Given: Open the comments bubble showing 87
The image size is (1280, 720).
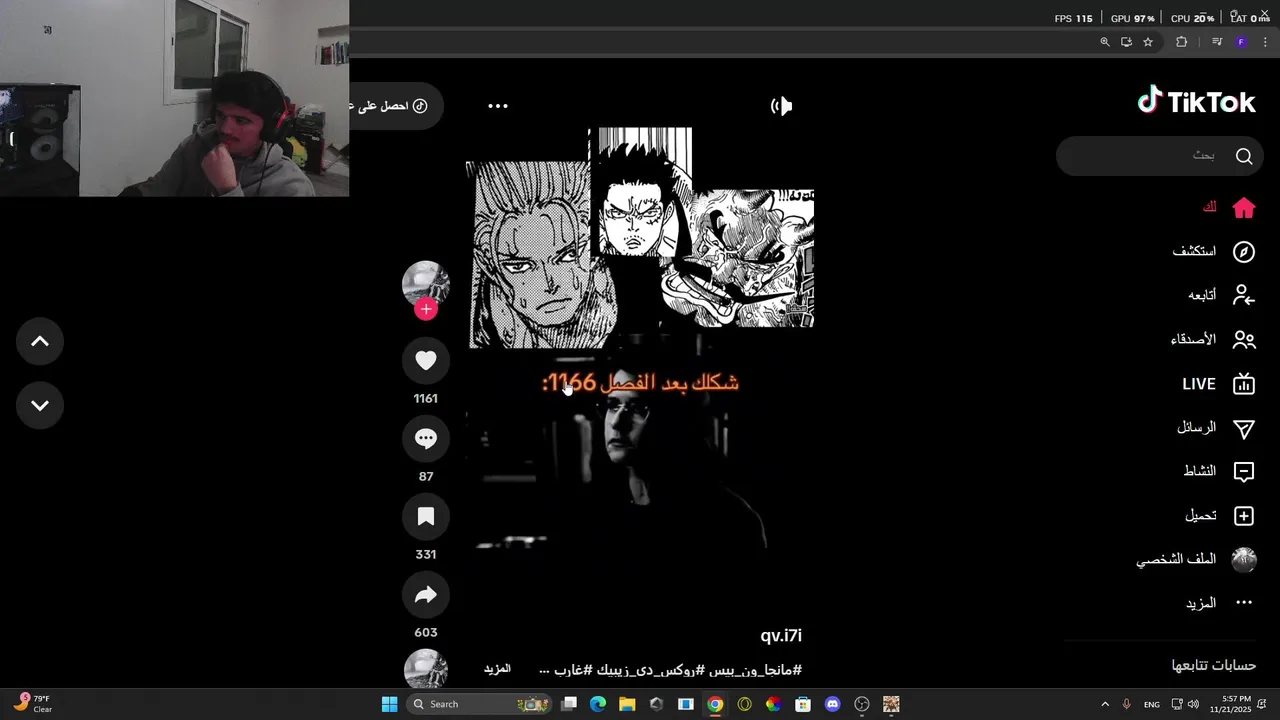Looking at the screenshot, I should tap(426, 438).
